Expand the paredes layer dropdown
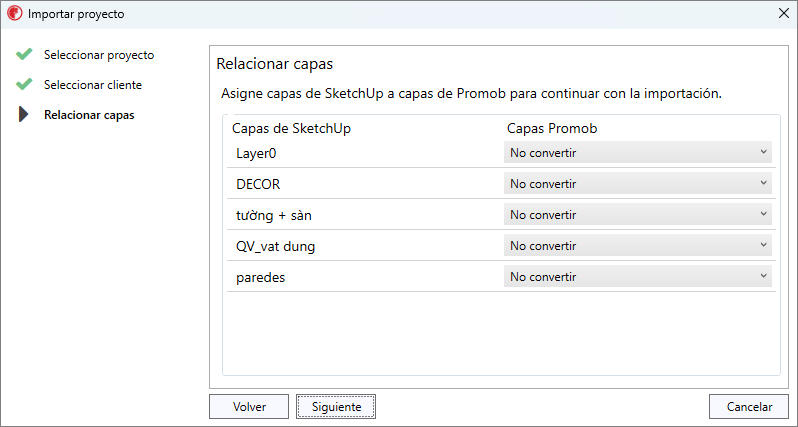 pos(638,277)
